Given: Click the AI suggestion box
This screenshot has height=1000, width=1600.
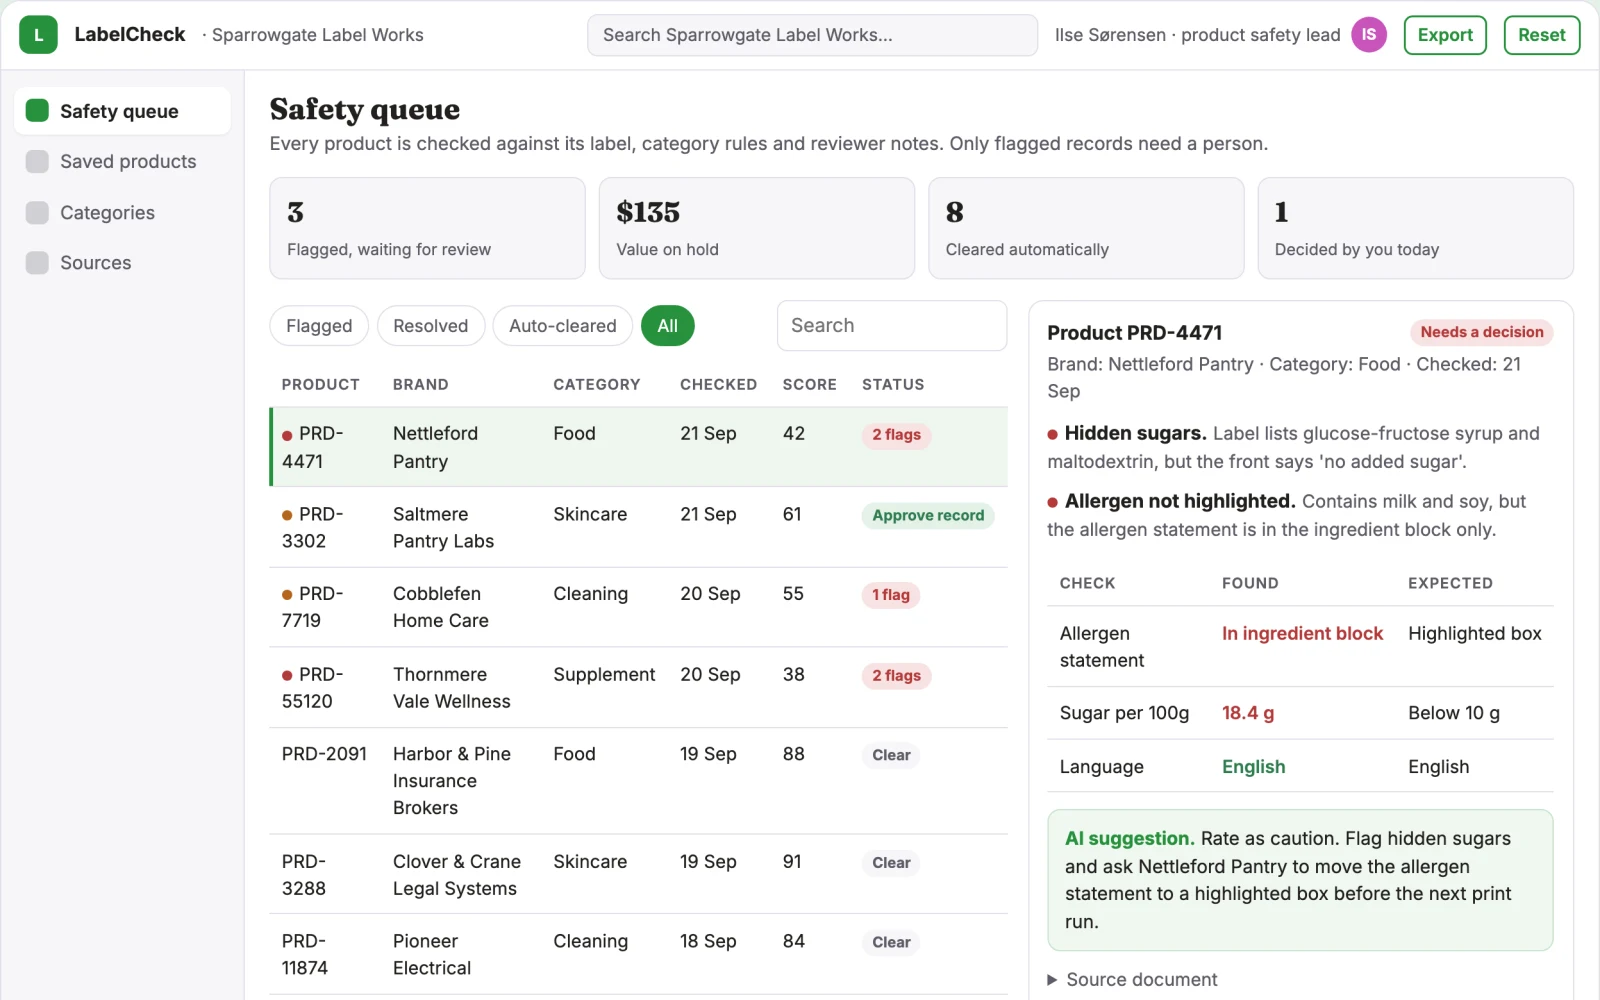Looking at the screenshot, I should tap(1300, 880).
